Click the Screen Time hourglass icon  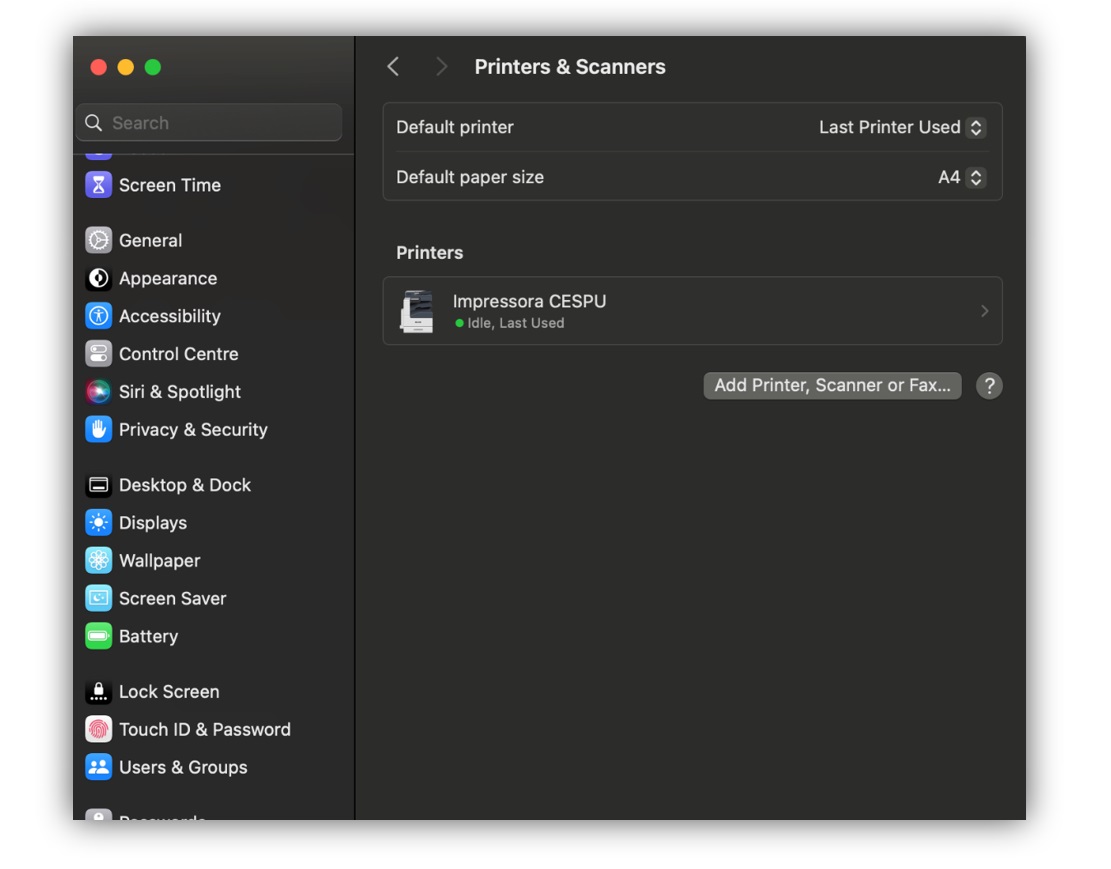(98, 185)
